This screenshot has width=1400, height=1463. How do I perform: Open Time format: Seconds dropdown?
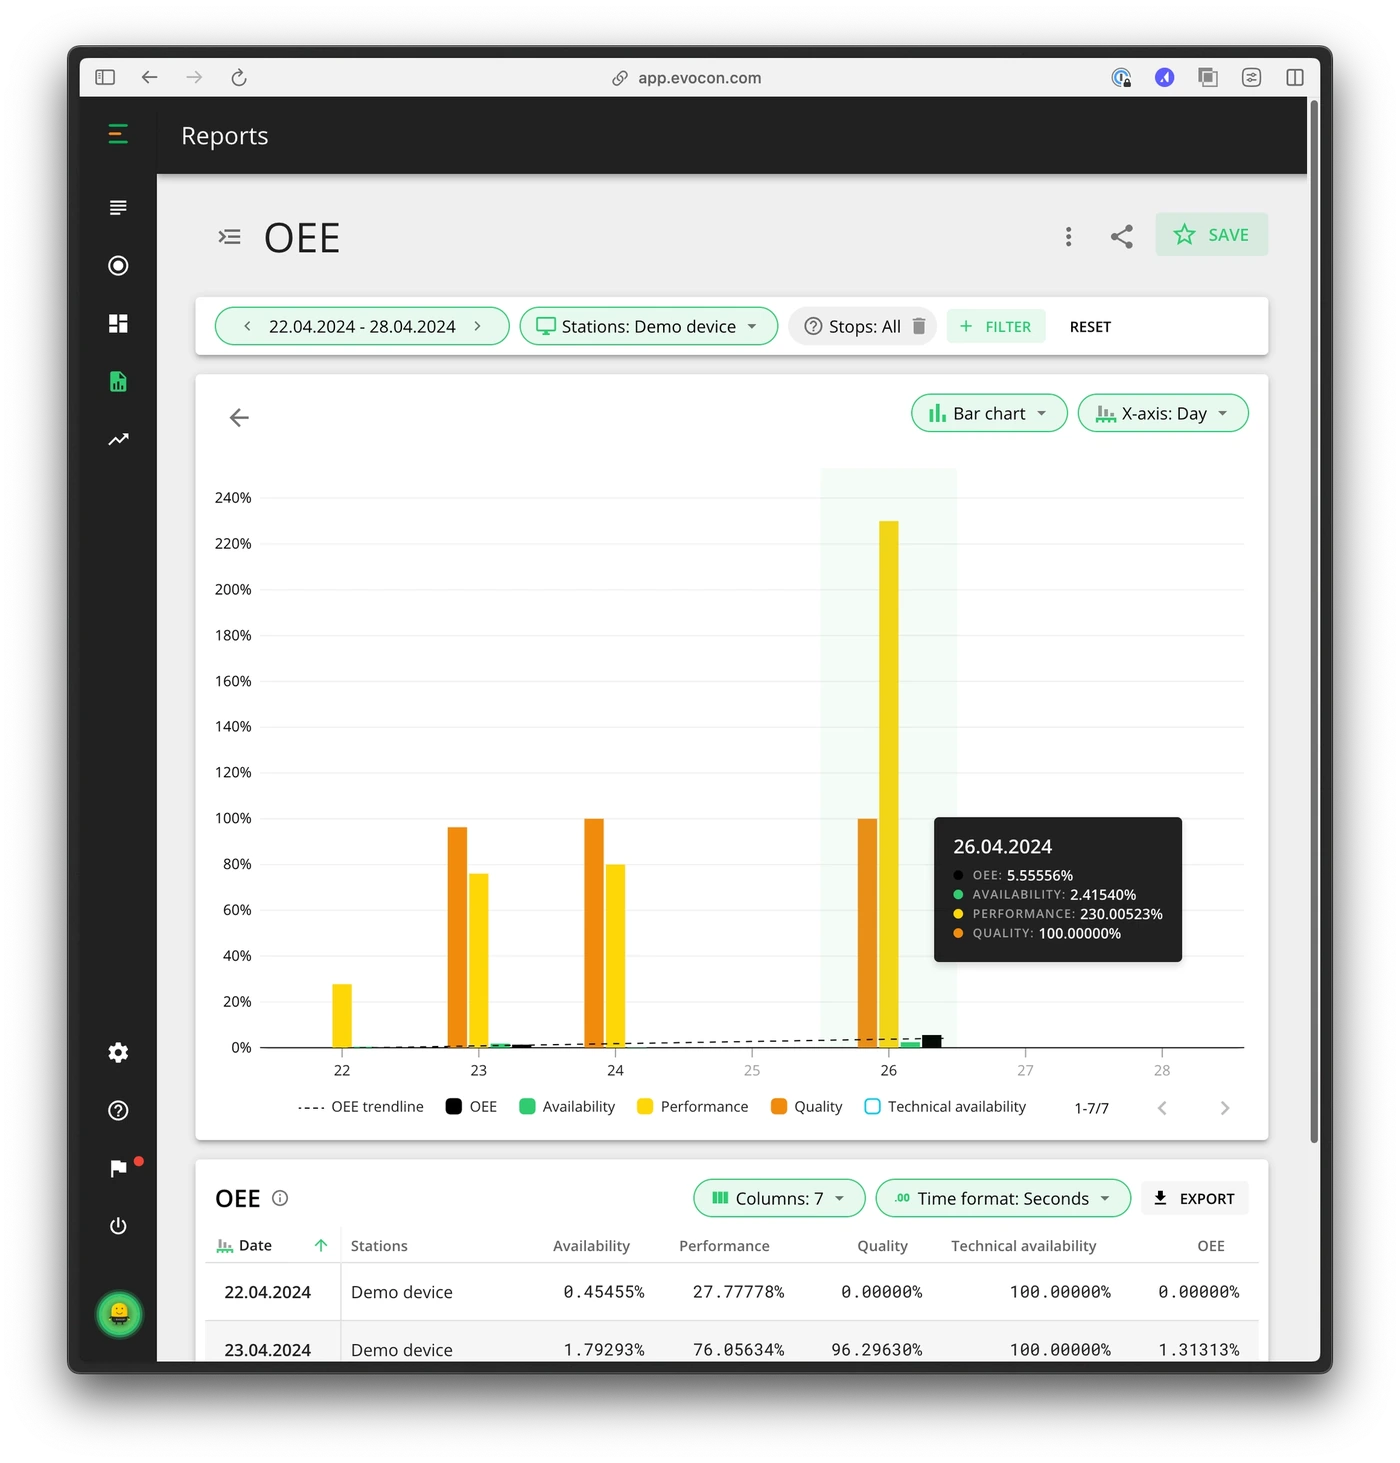(x=1003, y=1198)
